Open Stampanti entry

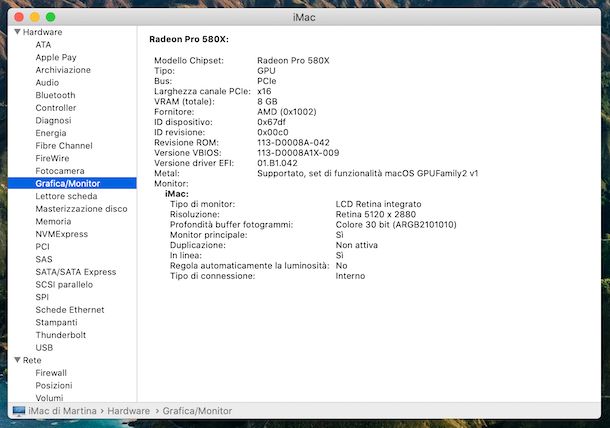(56, 323)
